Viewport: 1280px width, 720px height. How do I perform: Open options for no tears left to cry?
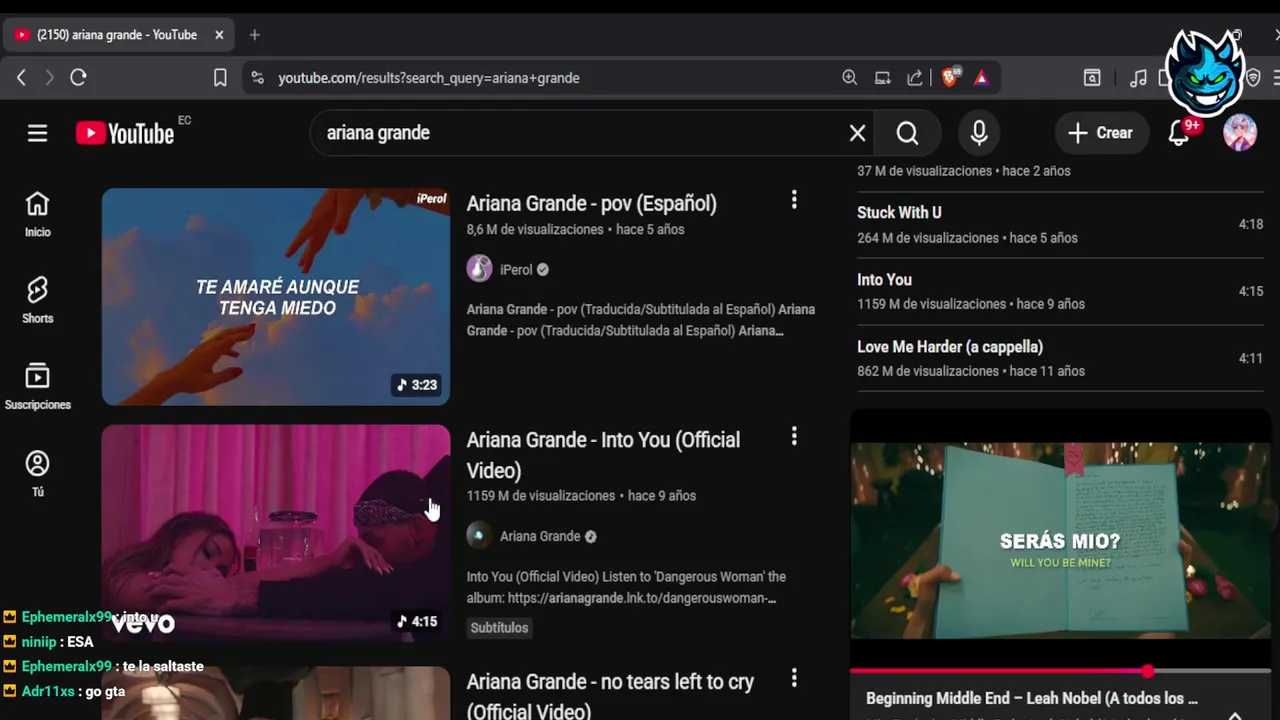[794, 678]
